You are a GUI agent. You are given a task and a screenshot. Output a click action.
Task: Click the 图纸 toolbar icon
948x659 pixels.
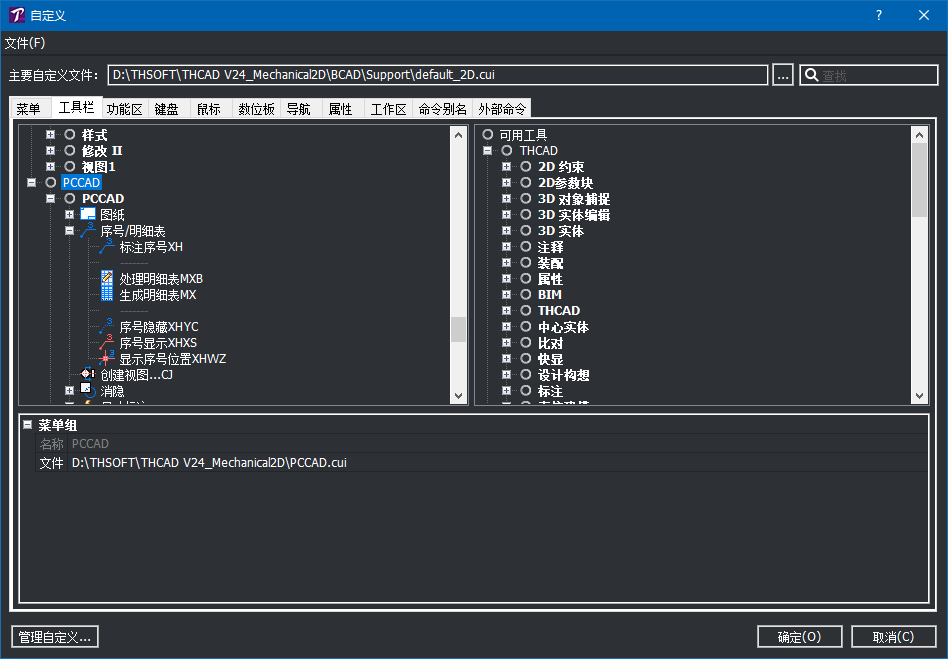88,214
